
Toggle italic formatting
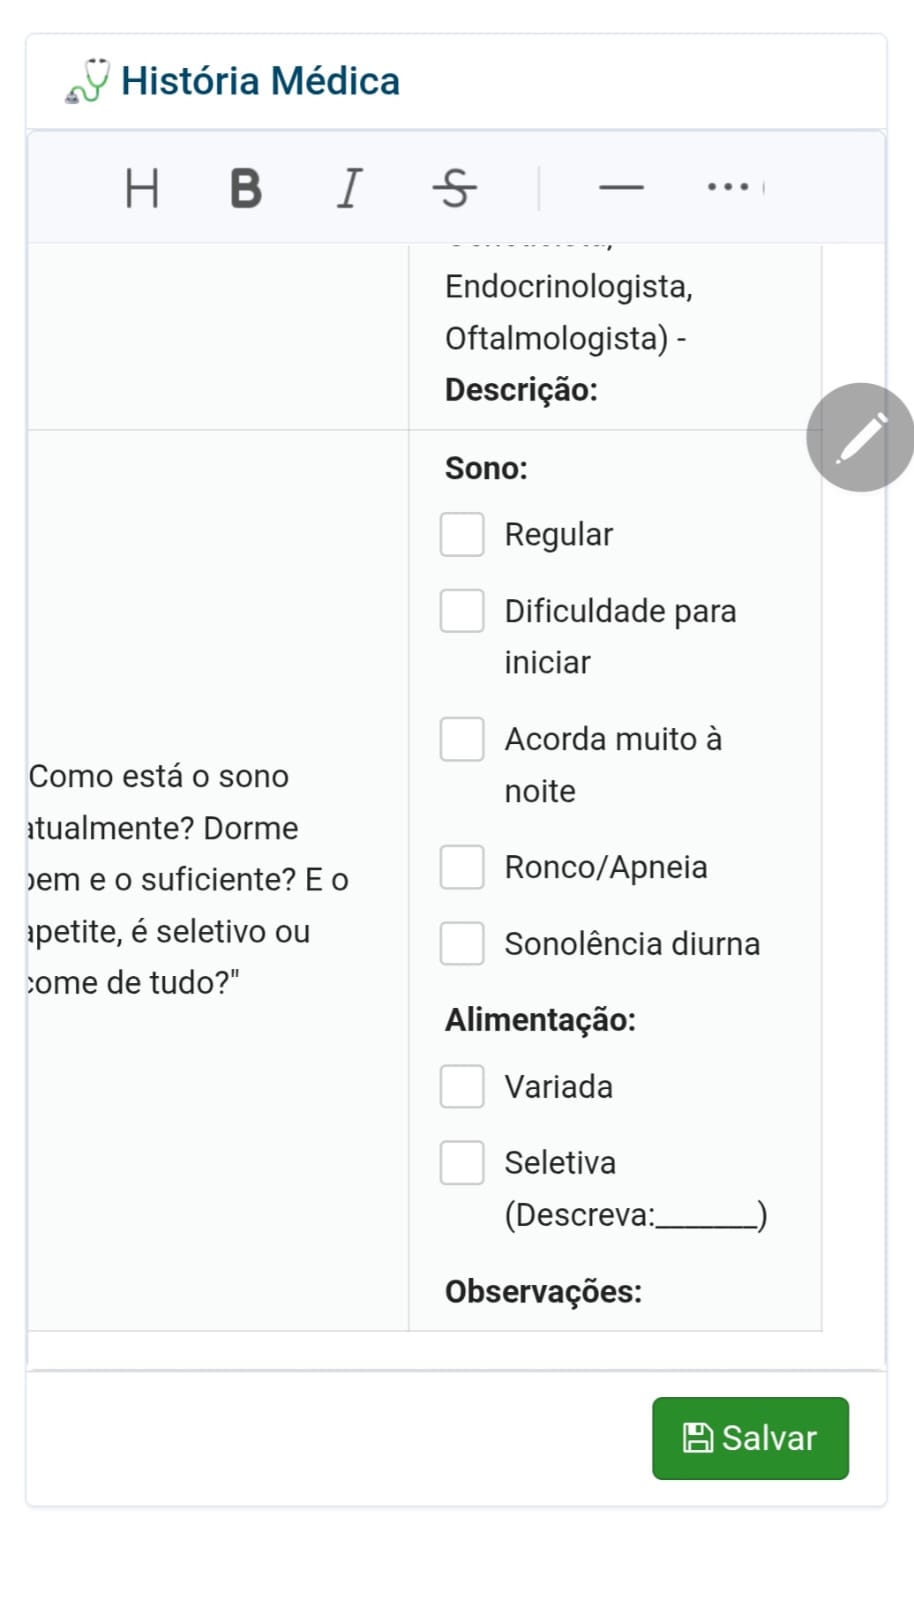349,187
